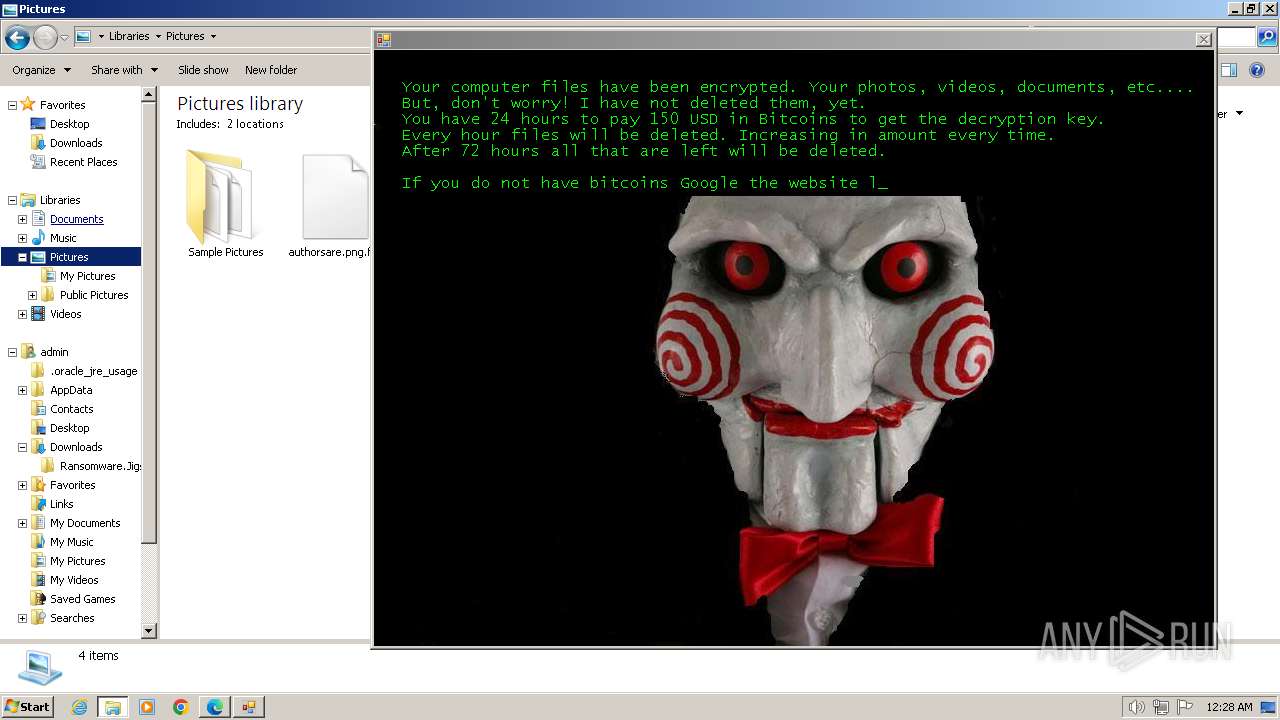Open the Music library

[x=63, y=238]
